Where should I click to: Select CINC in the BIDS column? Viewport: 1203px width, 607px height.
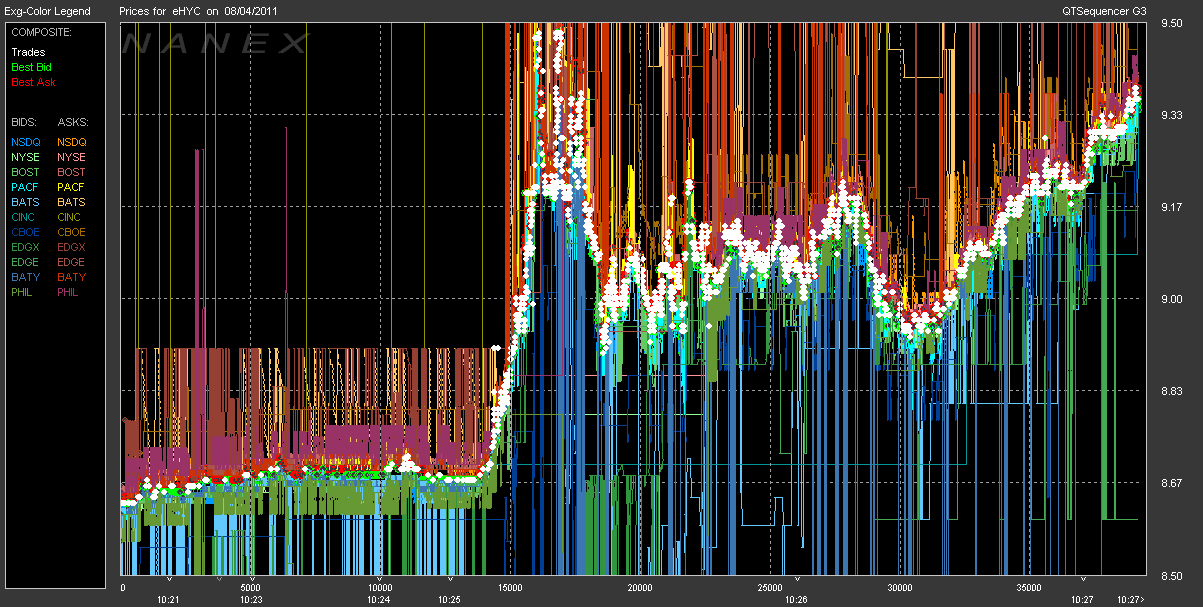pos(25,217)
